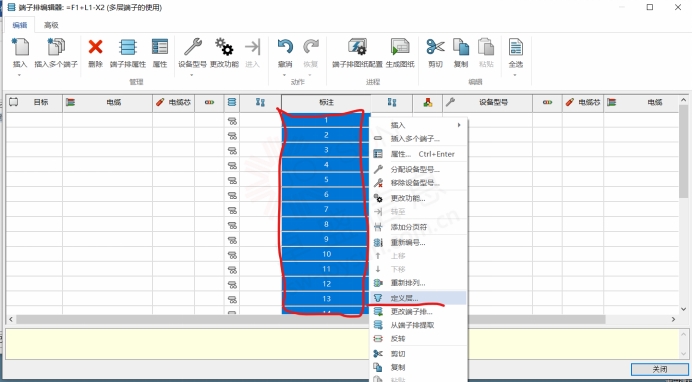Choose 分配设备型号... in the context menu
This screenshot has width=693, height=382.
pos(419,170)
